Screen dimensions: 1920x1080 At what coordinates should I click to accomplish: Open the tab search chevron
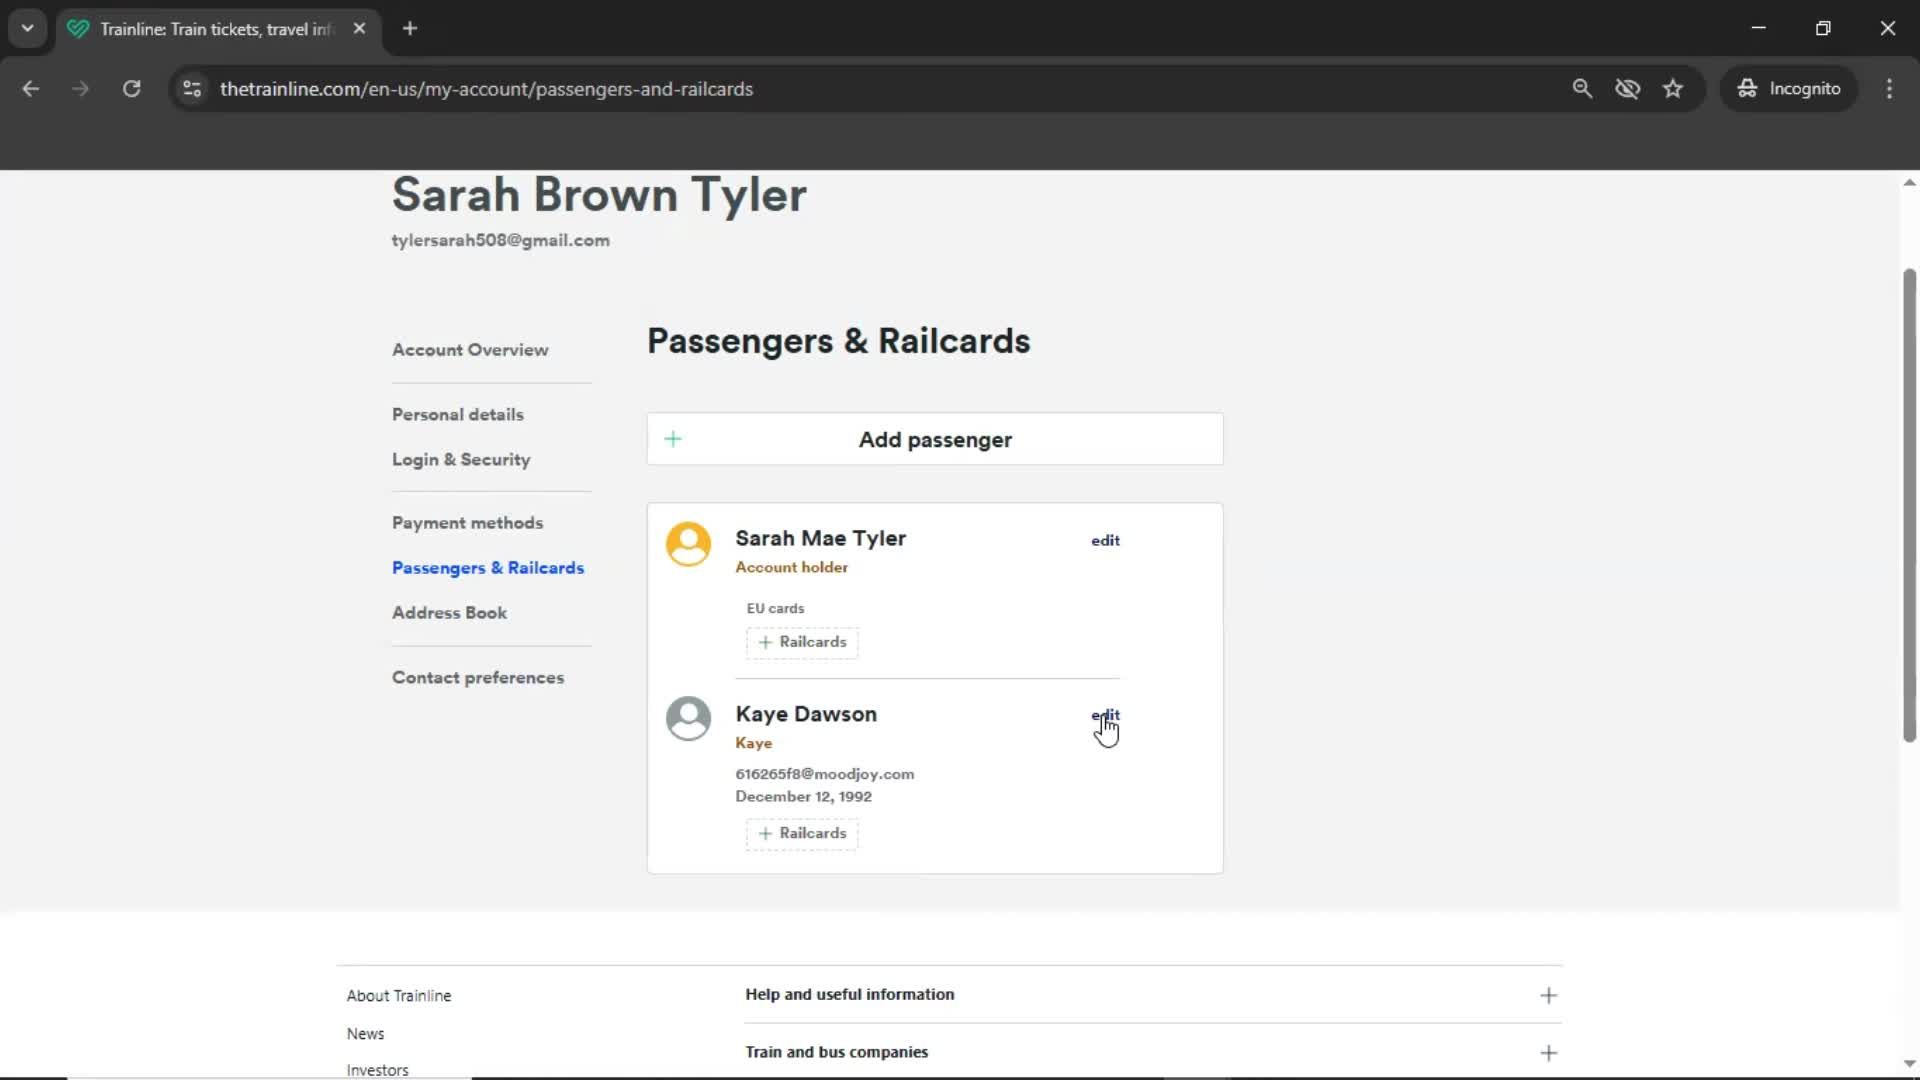tap(27, 28)
